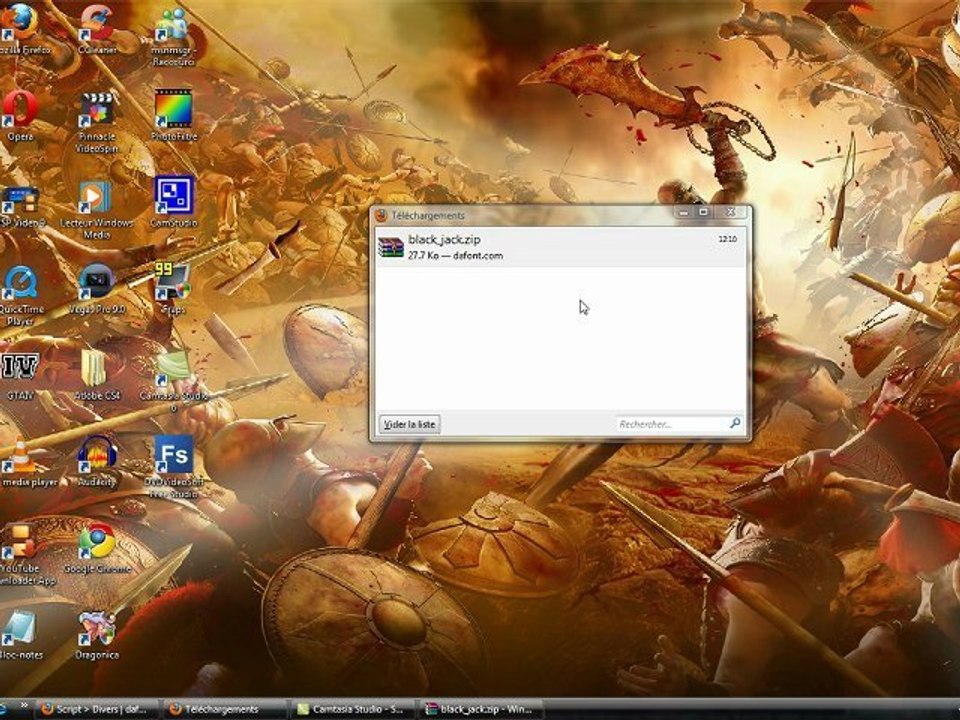The width and height of the screenshot is (960, 720).
Task: Close the Téléchargements window
Action: point(730,212)
